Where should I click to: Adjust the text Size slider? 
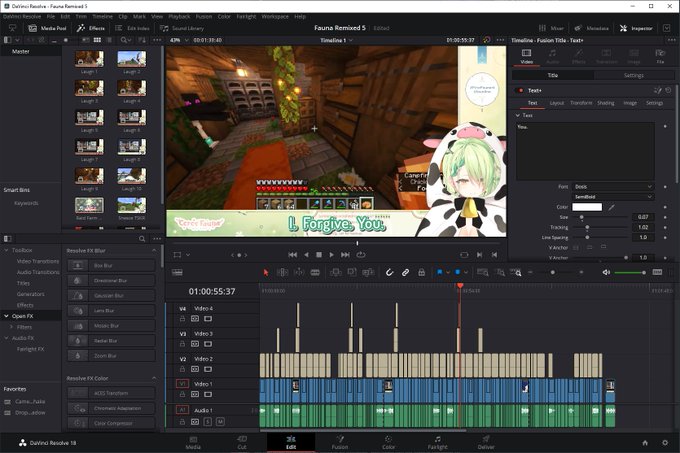click(601, 217)
